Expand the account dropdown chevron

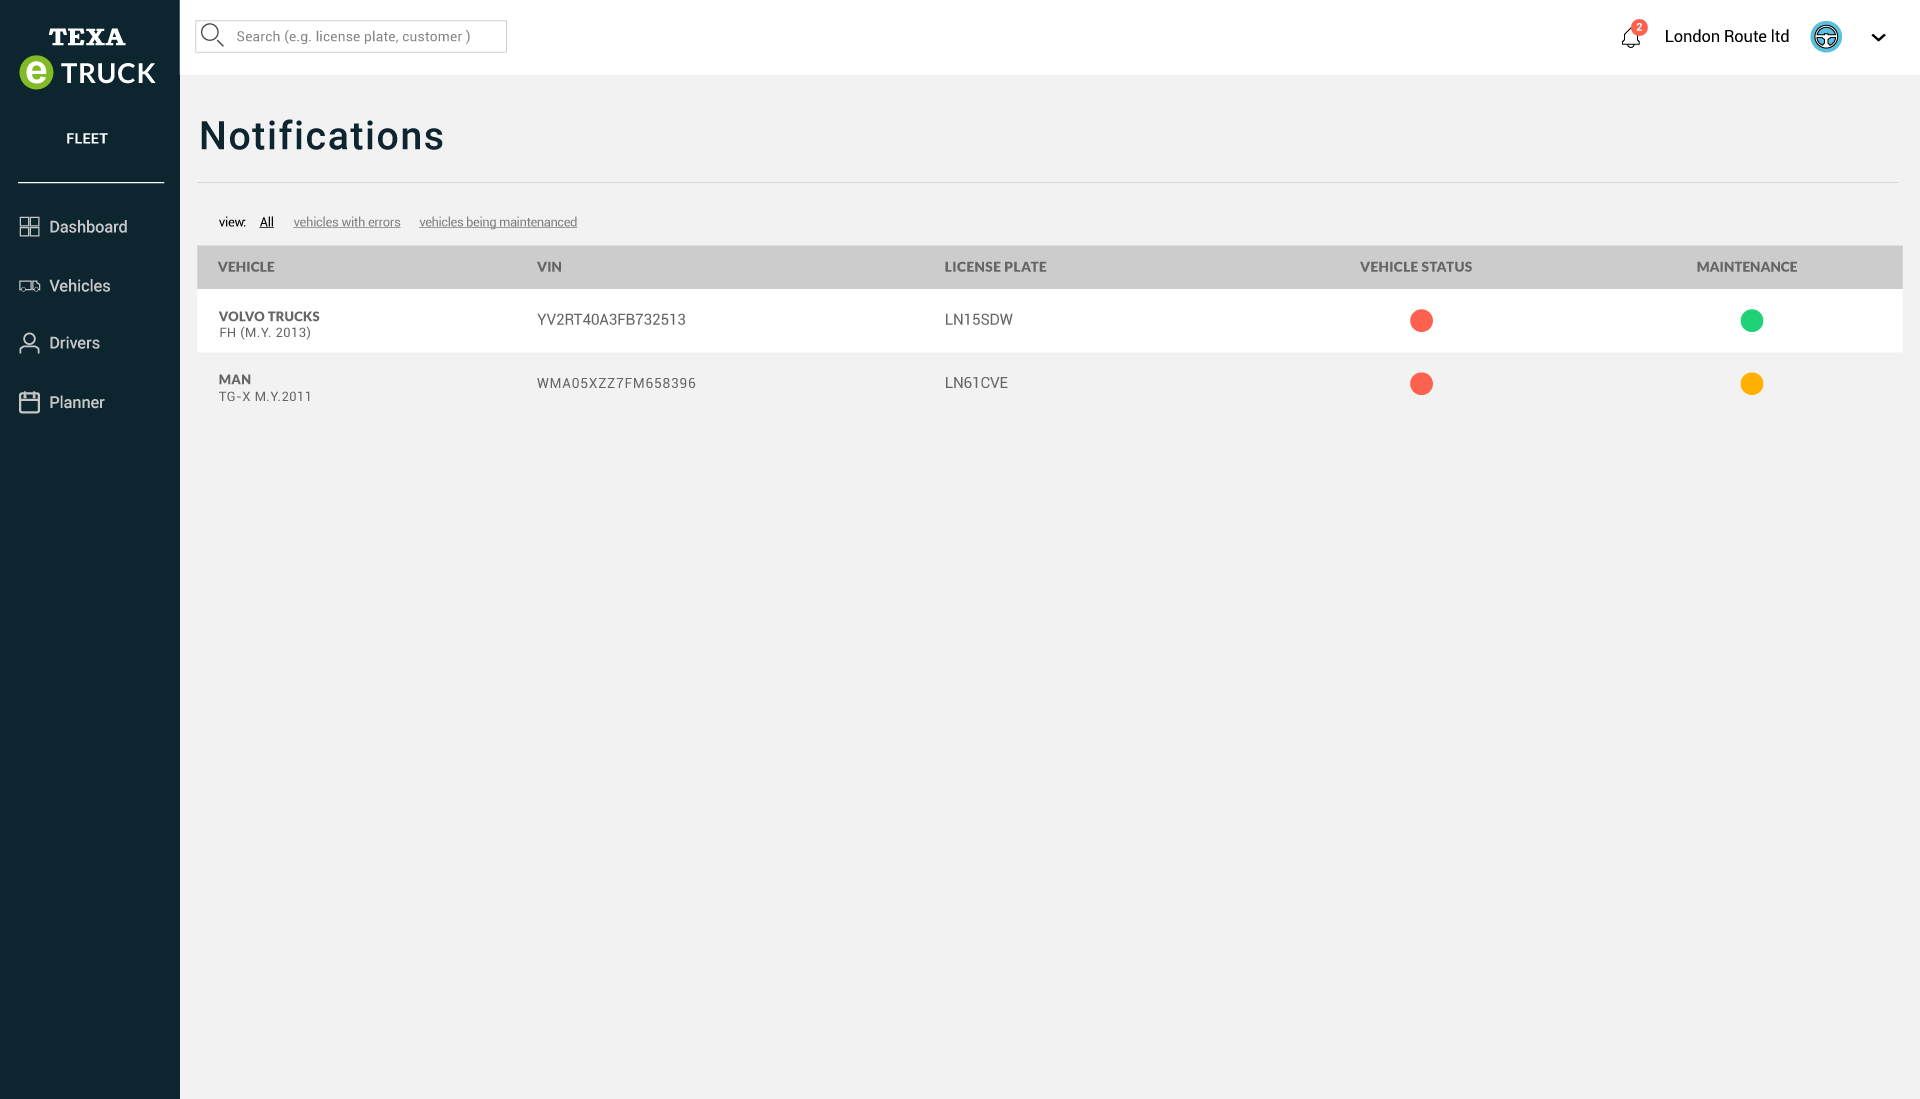[1878, 37]
